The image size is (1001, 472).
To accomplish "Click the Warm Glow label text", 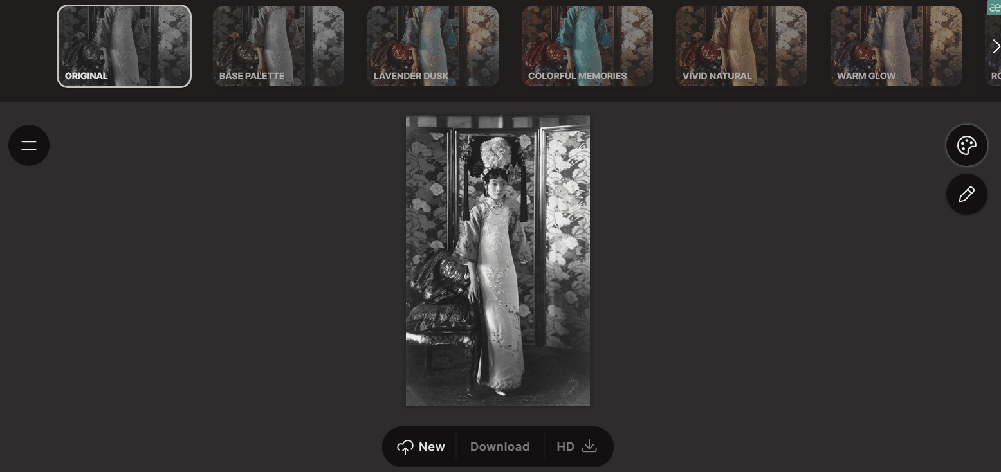I will pyautogui.click(x=866, y=76).
